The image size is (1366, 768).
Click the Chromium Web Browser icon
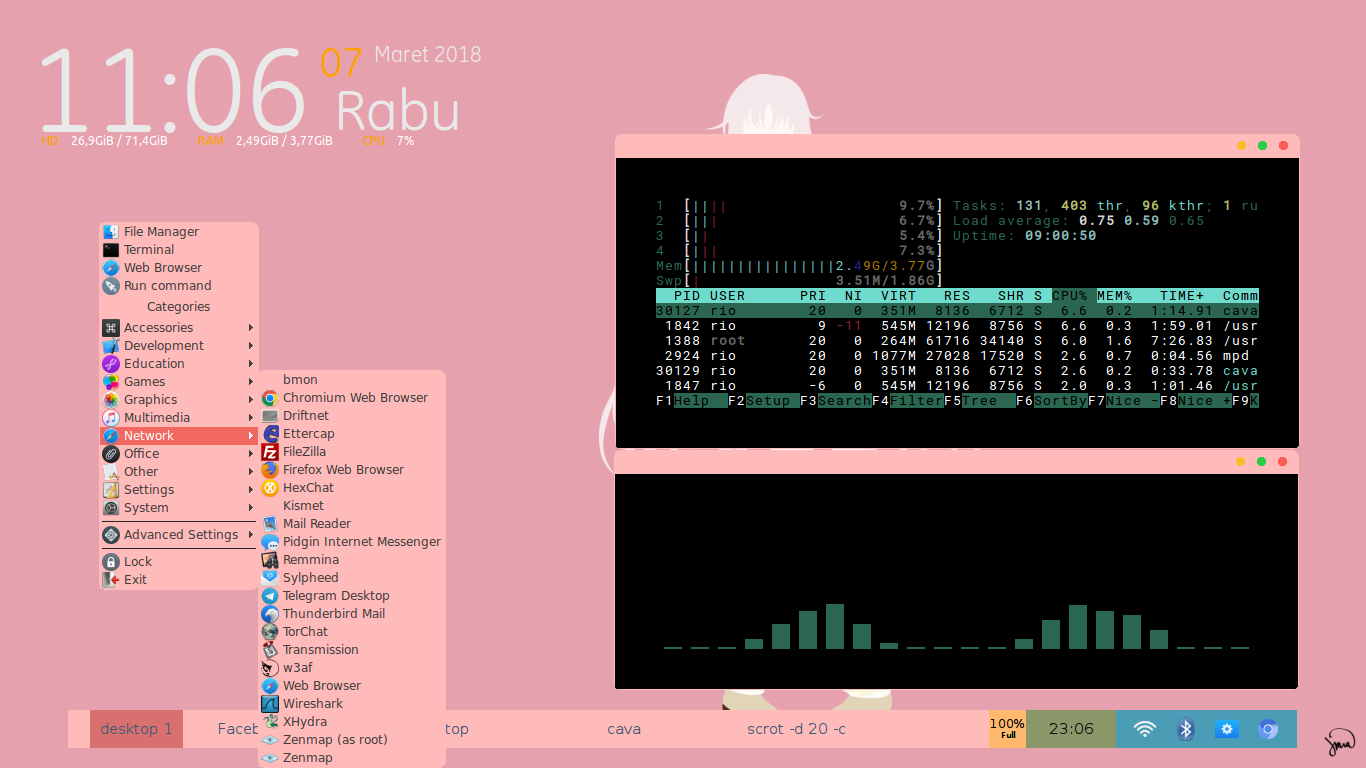click(x=270, y=398)
